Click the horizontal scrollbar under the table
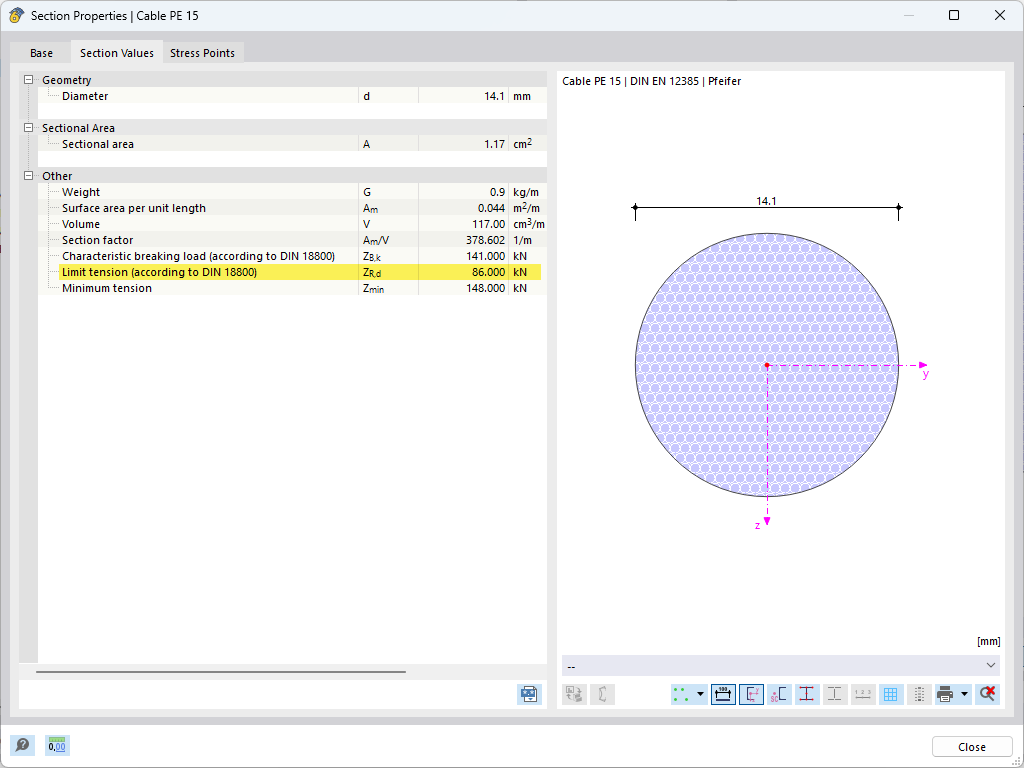 [x=221, y=671]
